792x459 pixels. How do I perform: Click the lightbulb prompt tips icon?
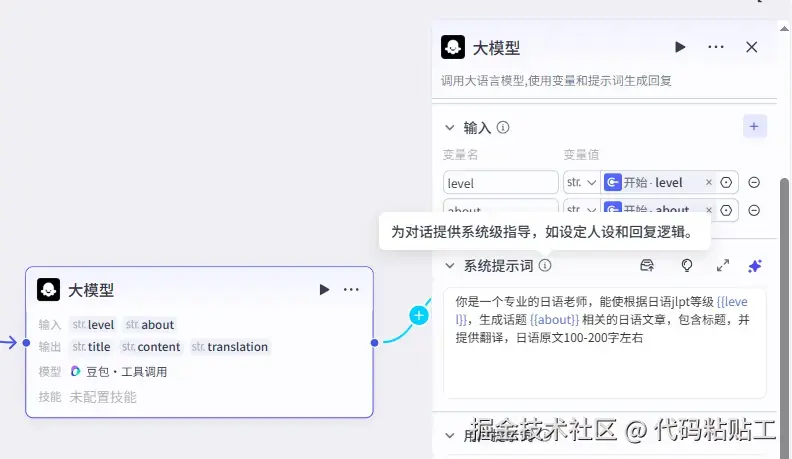[x=686, y=265]
